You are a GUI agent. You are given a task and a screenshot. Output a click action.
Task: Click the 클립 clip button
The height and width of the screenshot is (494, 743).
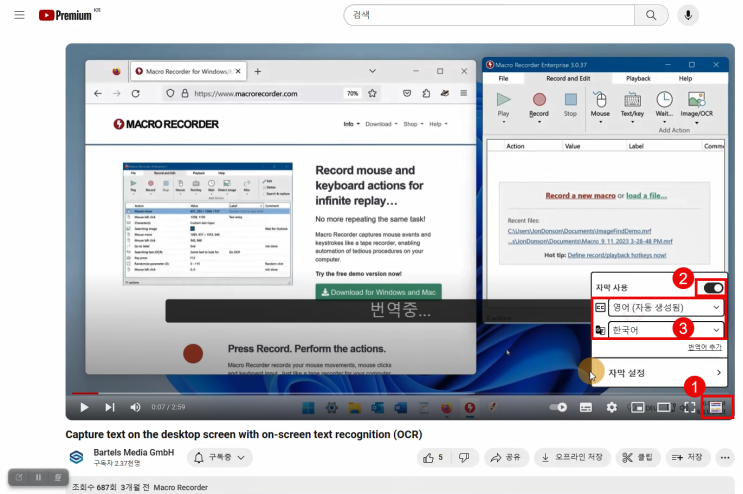[x=637, y=458]
